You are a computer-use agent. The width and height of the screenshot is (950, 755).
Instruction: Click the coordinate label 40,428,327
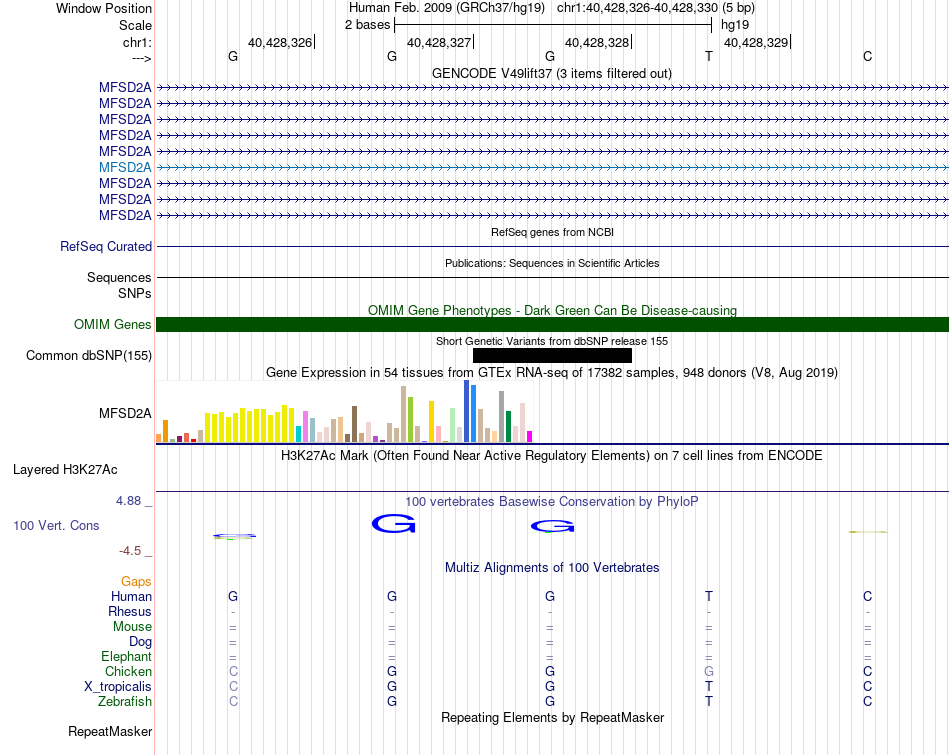(439, 42)
